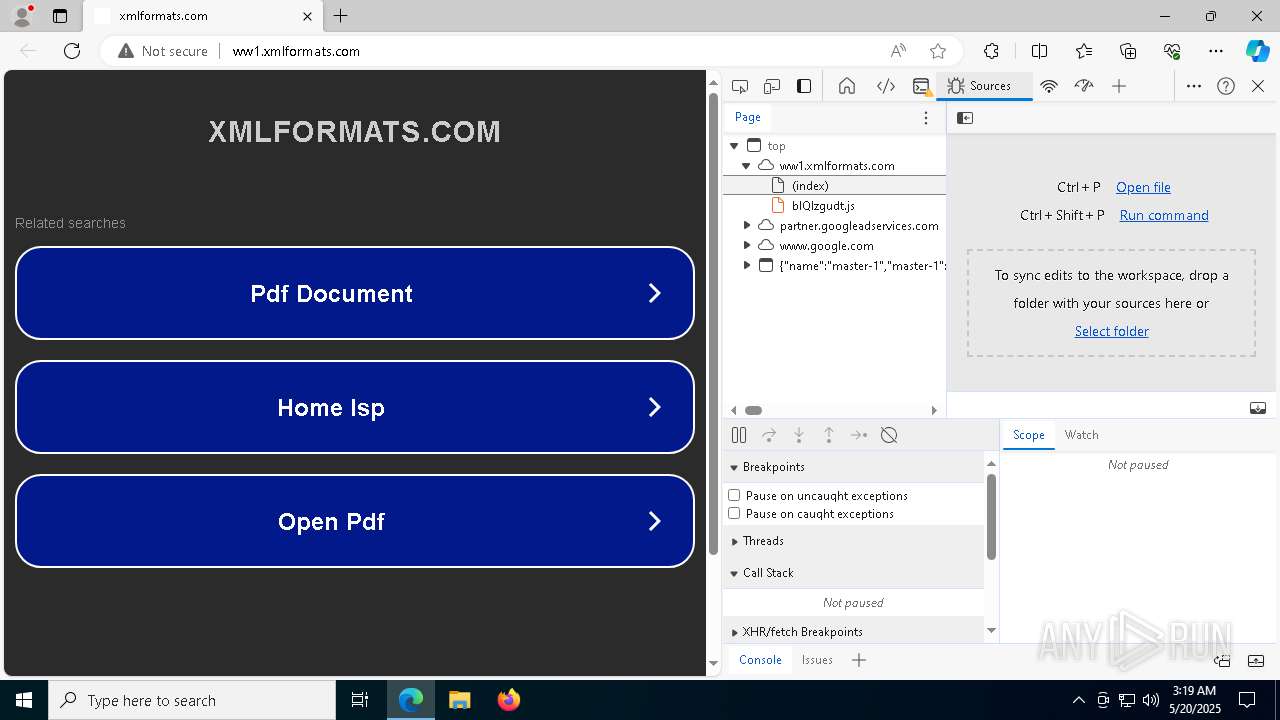Collapse the Call Stack section
Viewport: 1280px width, 720px height.
click(x=734, y=573)
